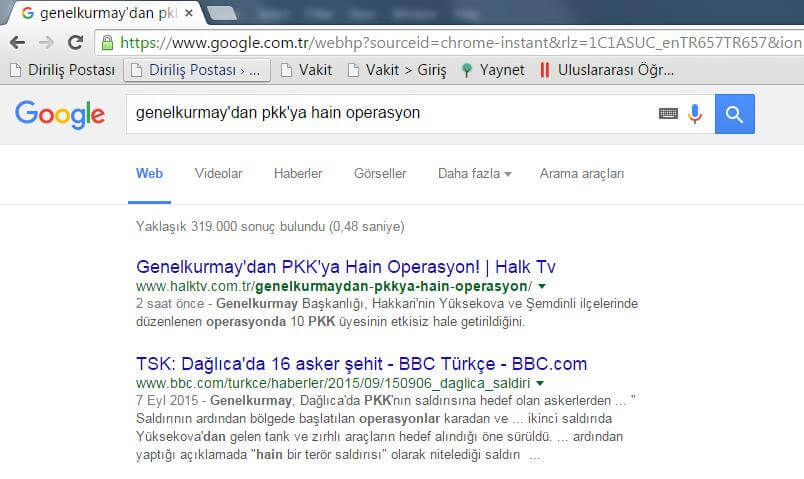
Task: Expand options arrow beside the Halk Tv URL
Action: coord(541,287)
